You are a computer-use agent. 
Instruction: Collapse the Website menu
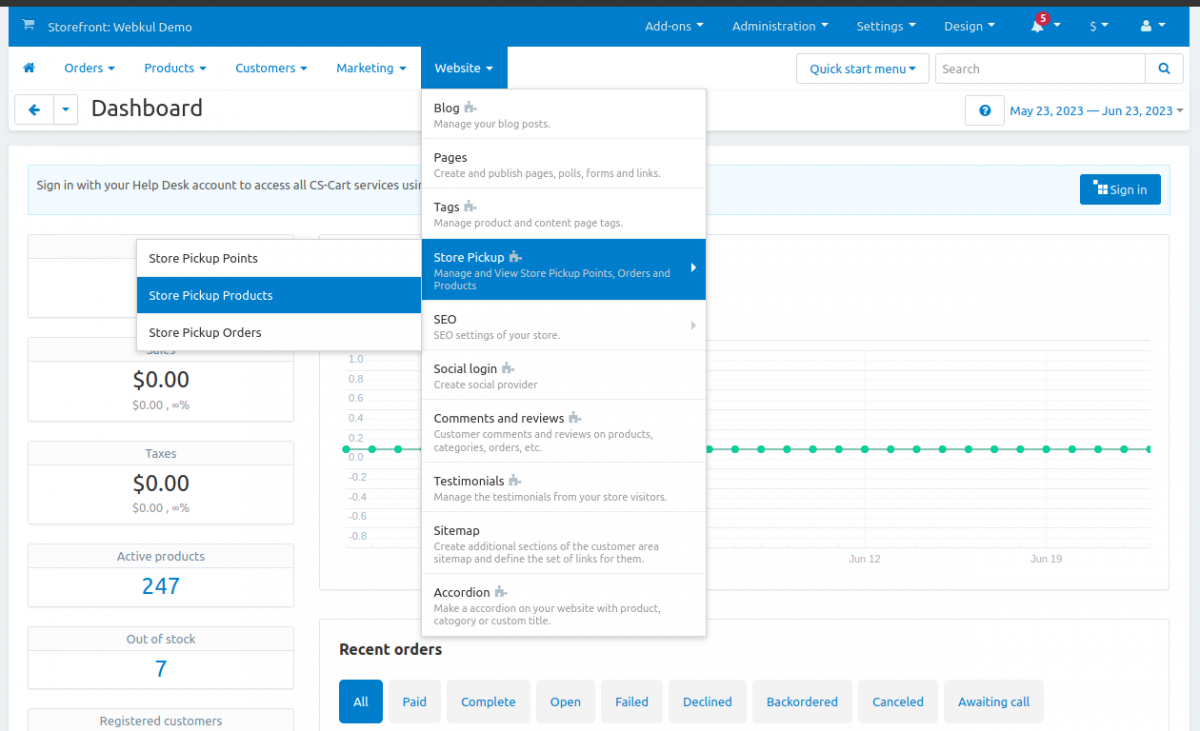[x=464, y=68]
